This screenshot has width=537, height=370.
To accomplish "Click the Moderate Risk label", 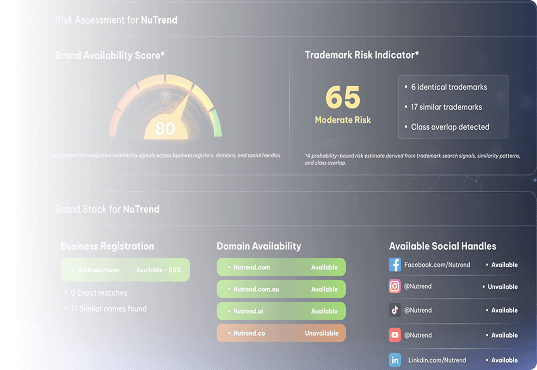I will pyautogui.click(x=343, y=120).
